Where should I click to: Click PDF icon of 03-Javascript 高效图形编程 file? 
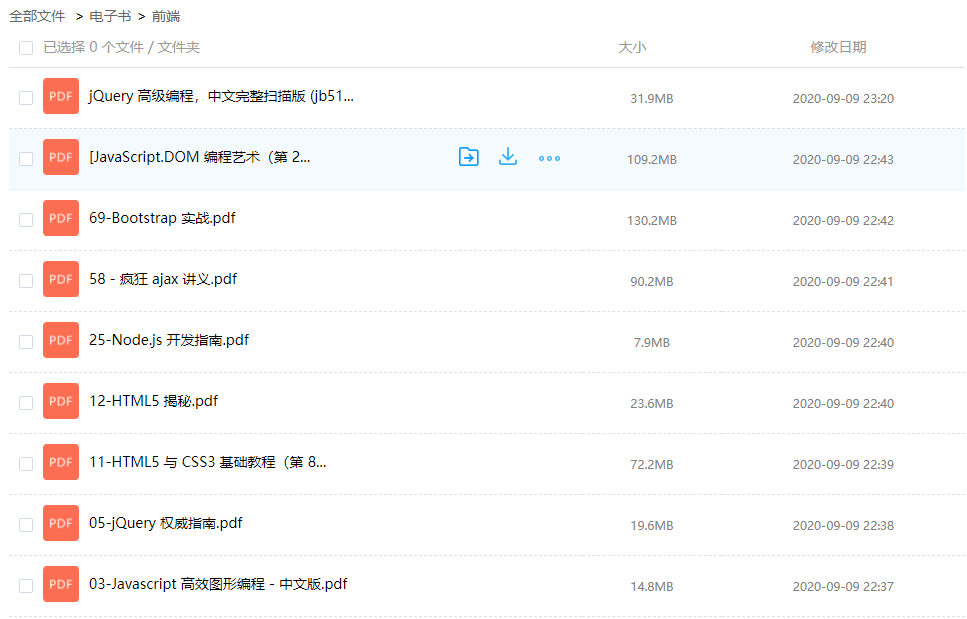60,584
